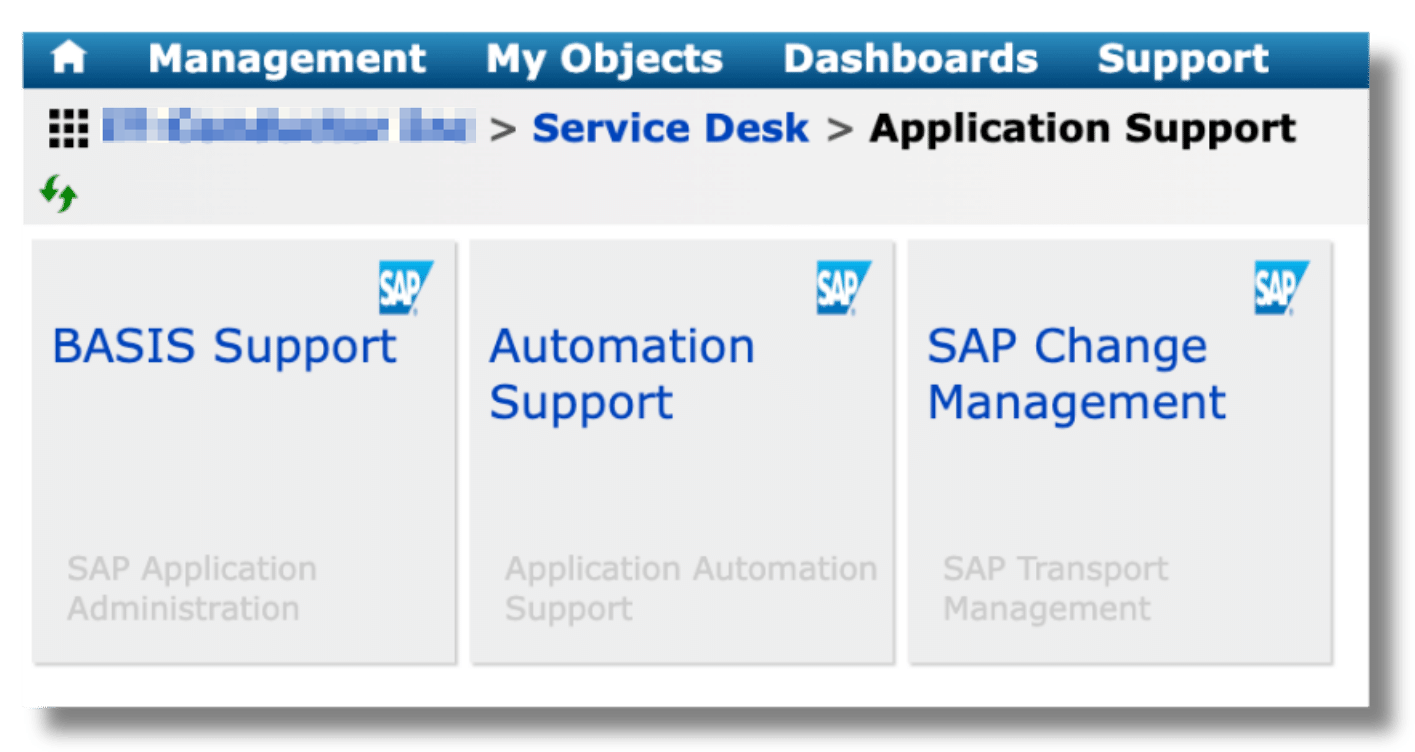The height and width of the screenshot is (752, 1415).
Task: Open the SAP Change Management title link
Action: [1075, 374]
